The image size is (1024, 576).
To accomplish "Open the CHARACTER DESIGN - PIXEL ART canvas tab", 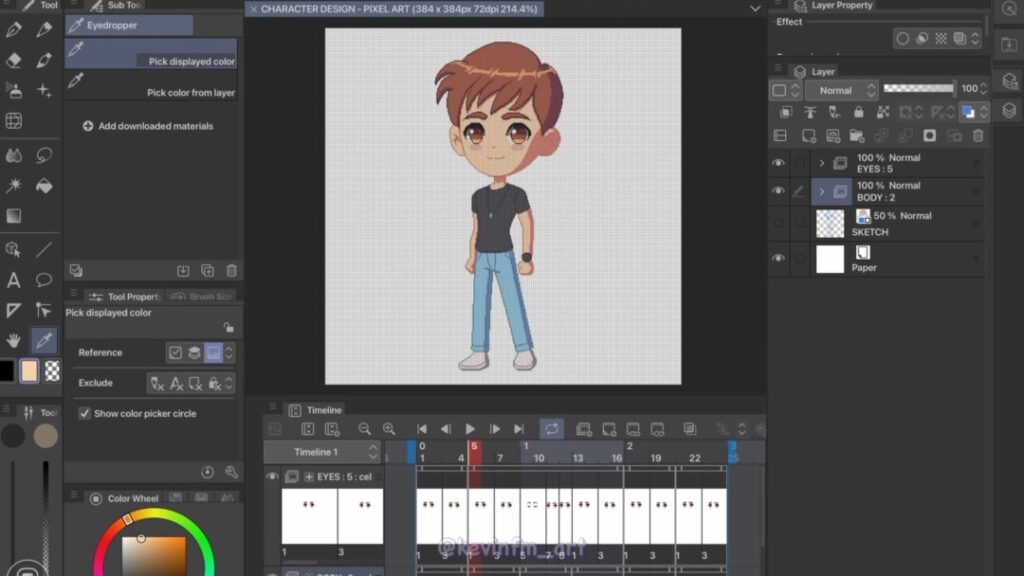I will tap(400, 9).
